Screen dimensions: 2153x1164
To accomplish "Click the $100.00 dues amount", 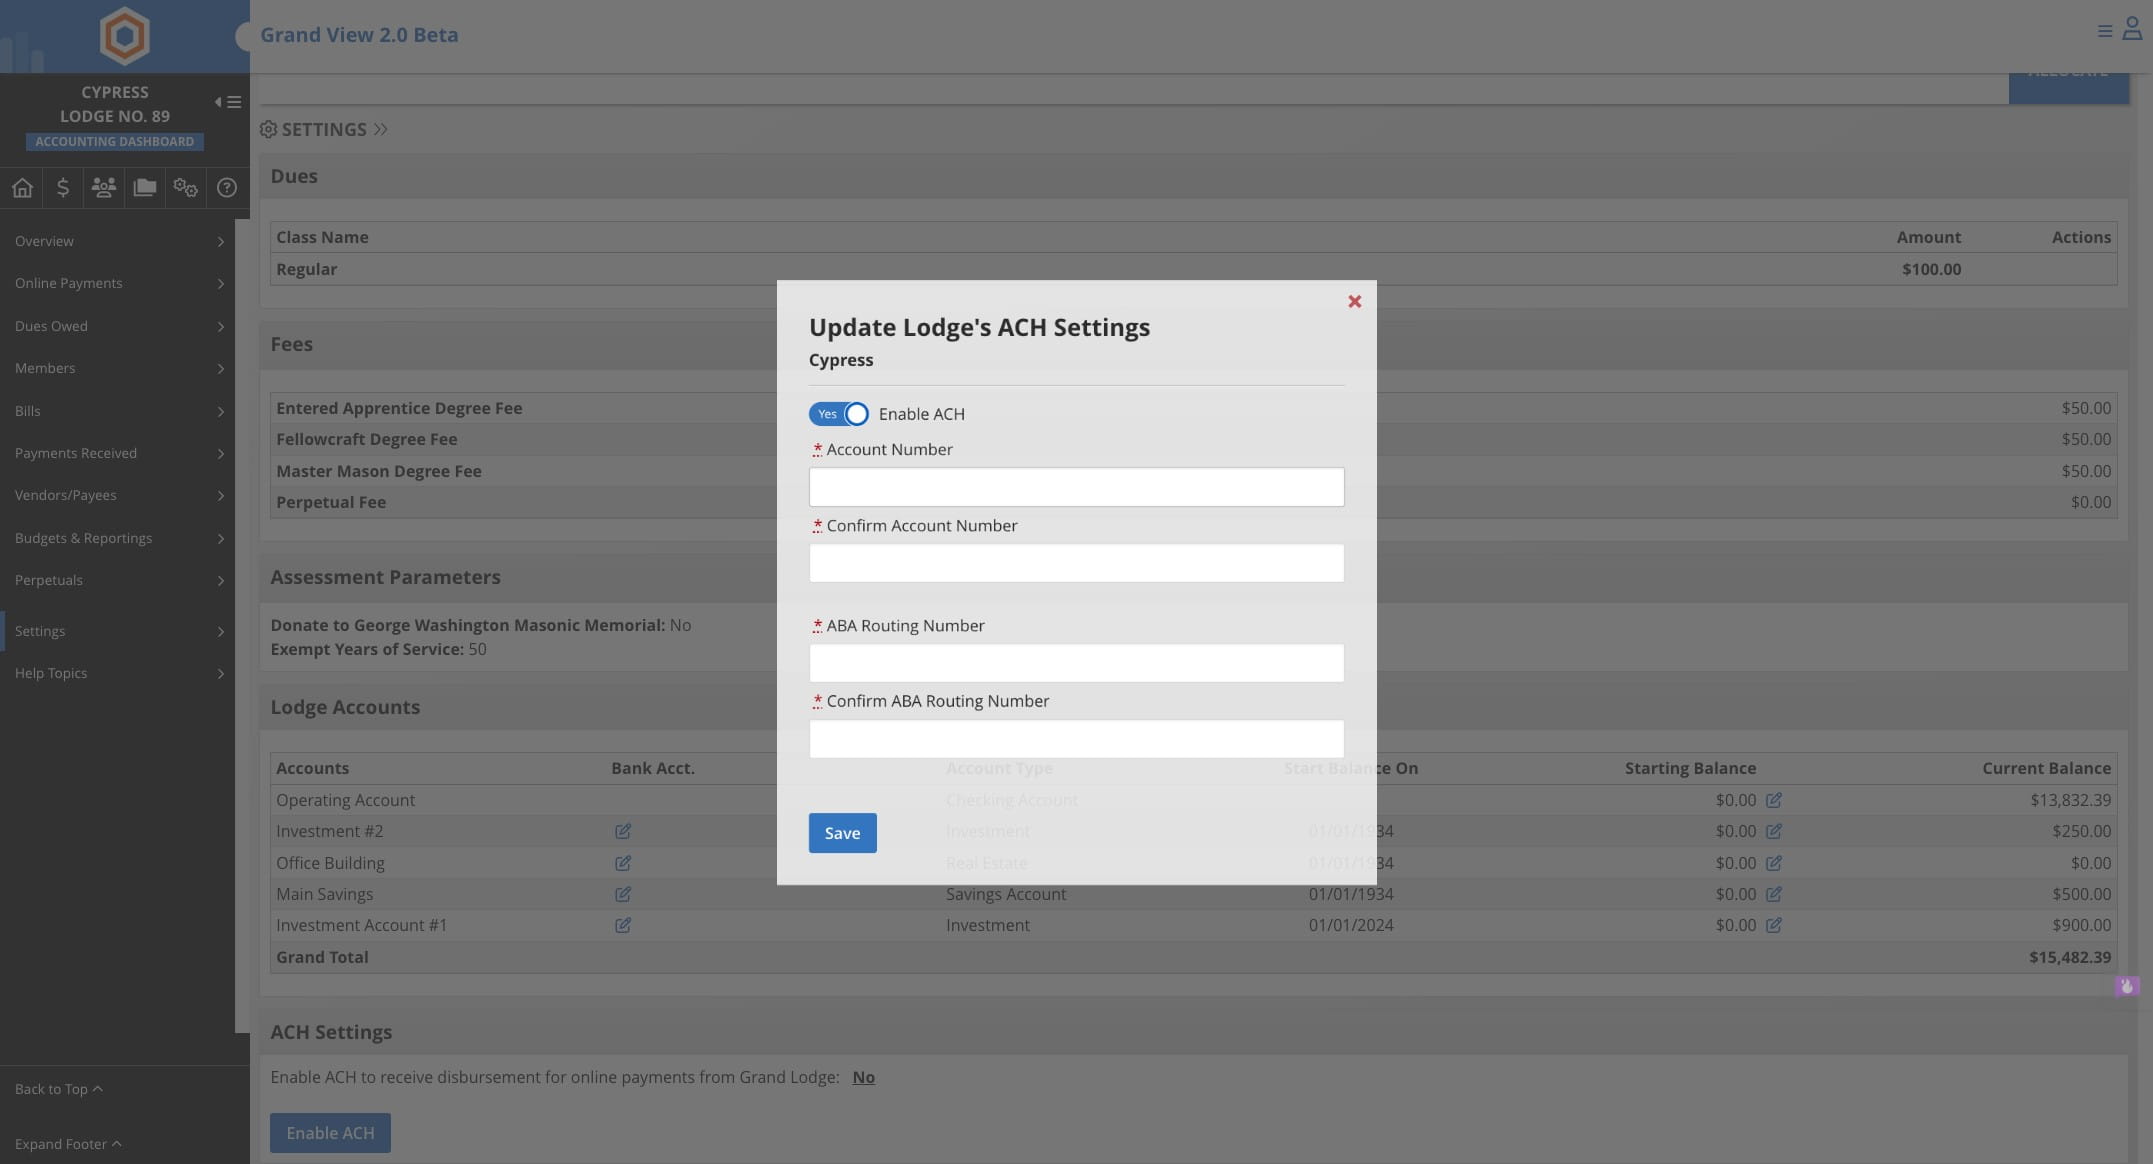I will [1931, 269].
